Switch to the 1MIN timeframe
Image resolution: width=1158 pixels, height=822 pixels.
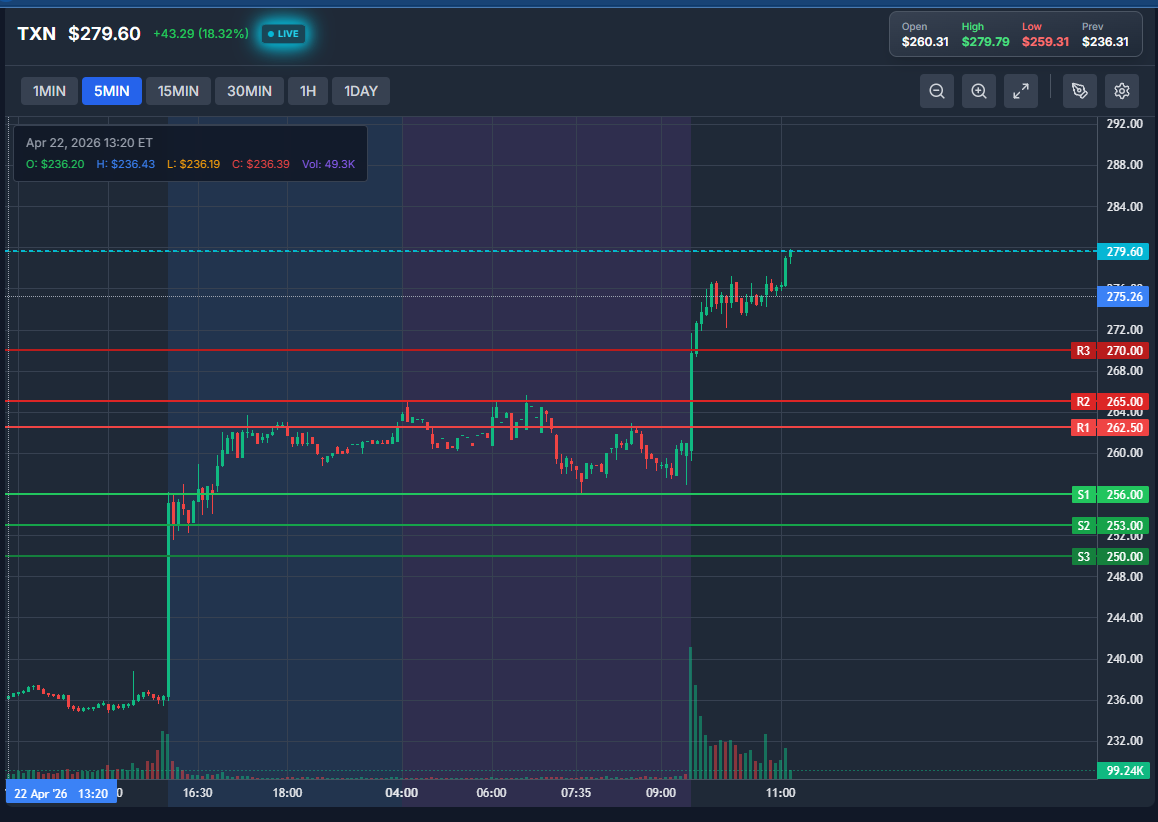pyautogui.click(x=49, y=91)
